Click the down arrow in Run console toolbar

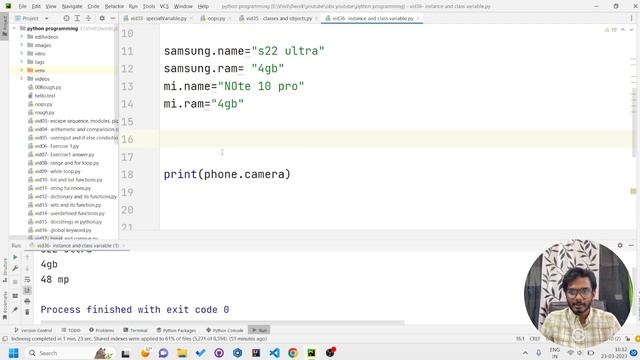27,268
